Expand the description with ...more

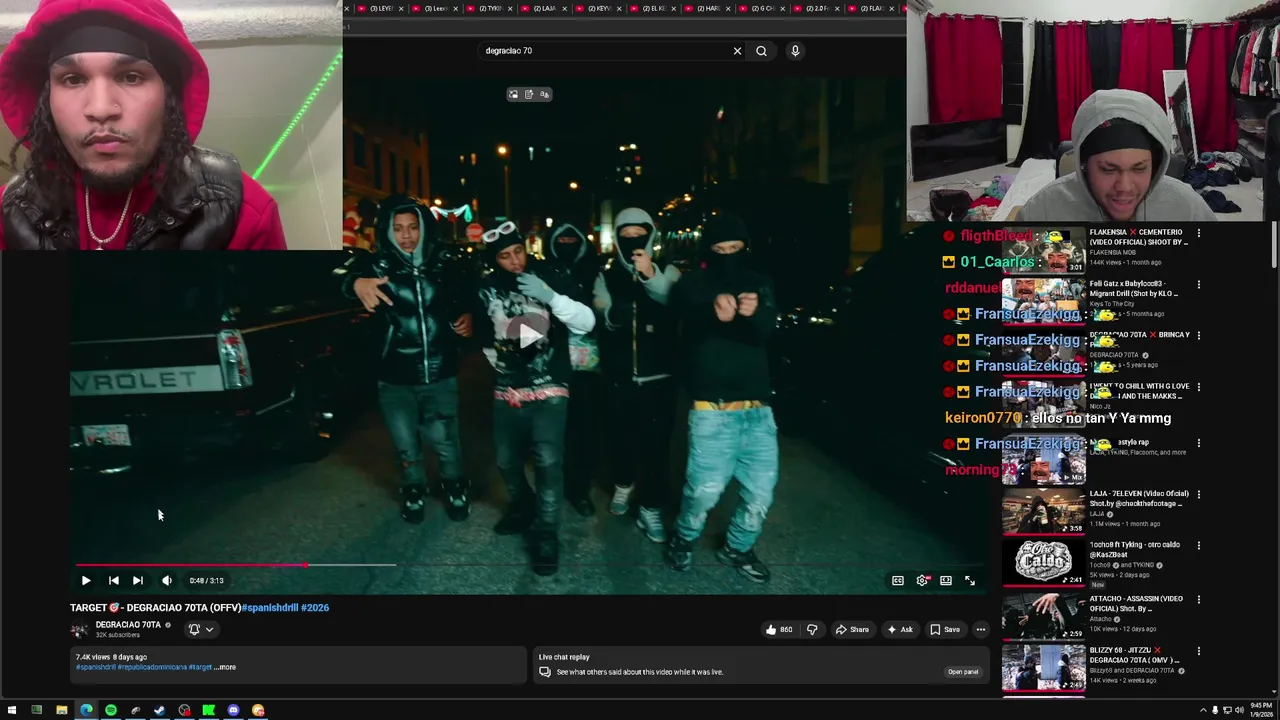[226, 667]
